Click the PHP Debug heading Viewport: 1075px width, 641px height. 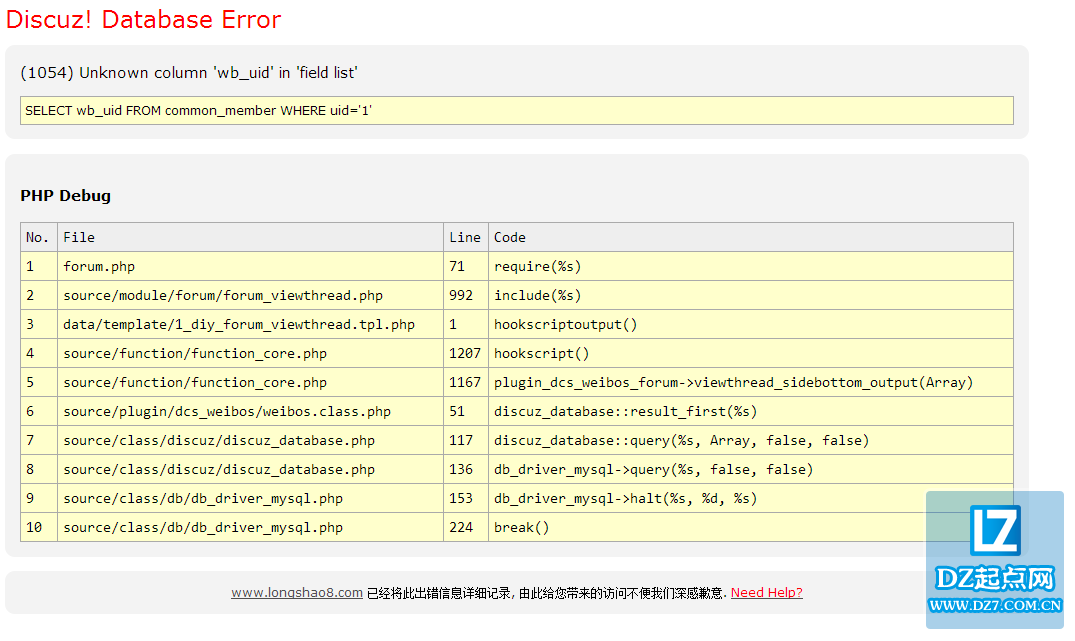[65, 196]
